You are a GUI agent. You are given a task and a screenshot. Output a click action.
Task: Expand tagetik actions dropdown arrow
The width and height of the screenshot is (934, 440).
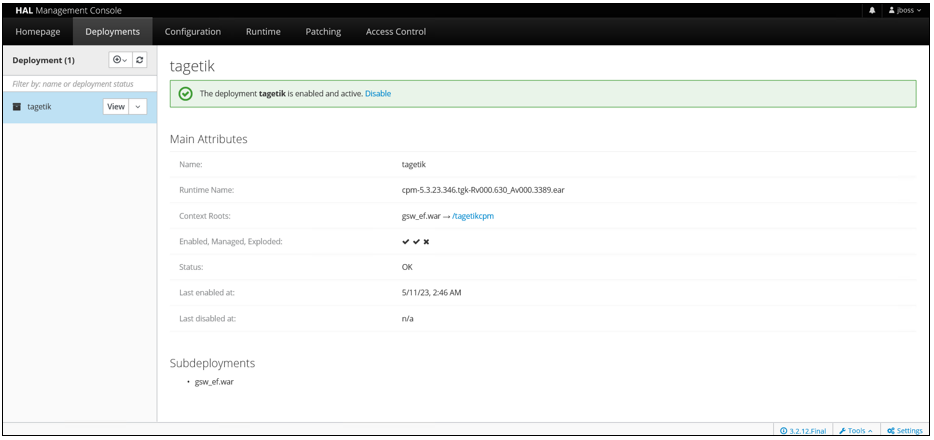point(138,107)
